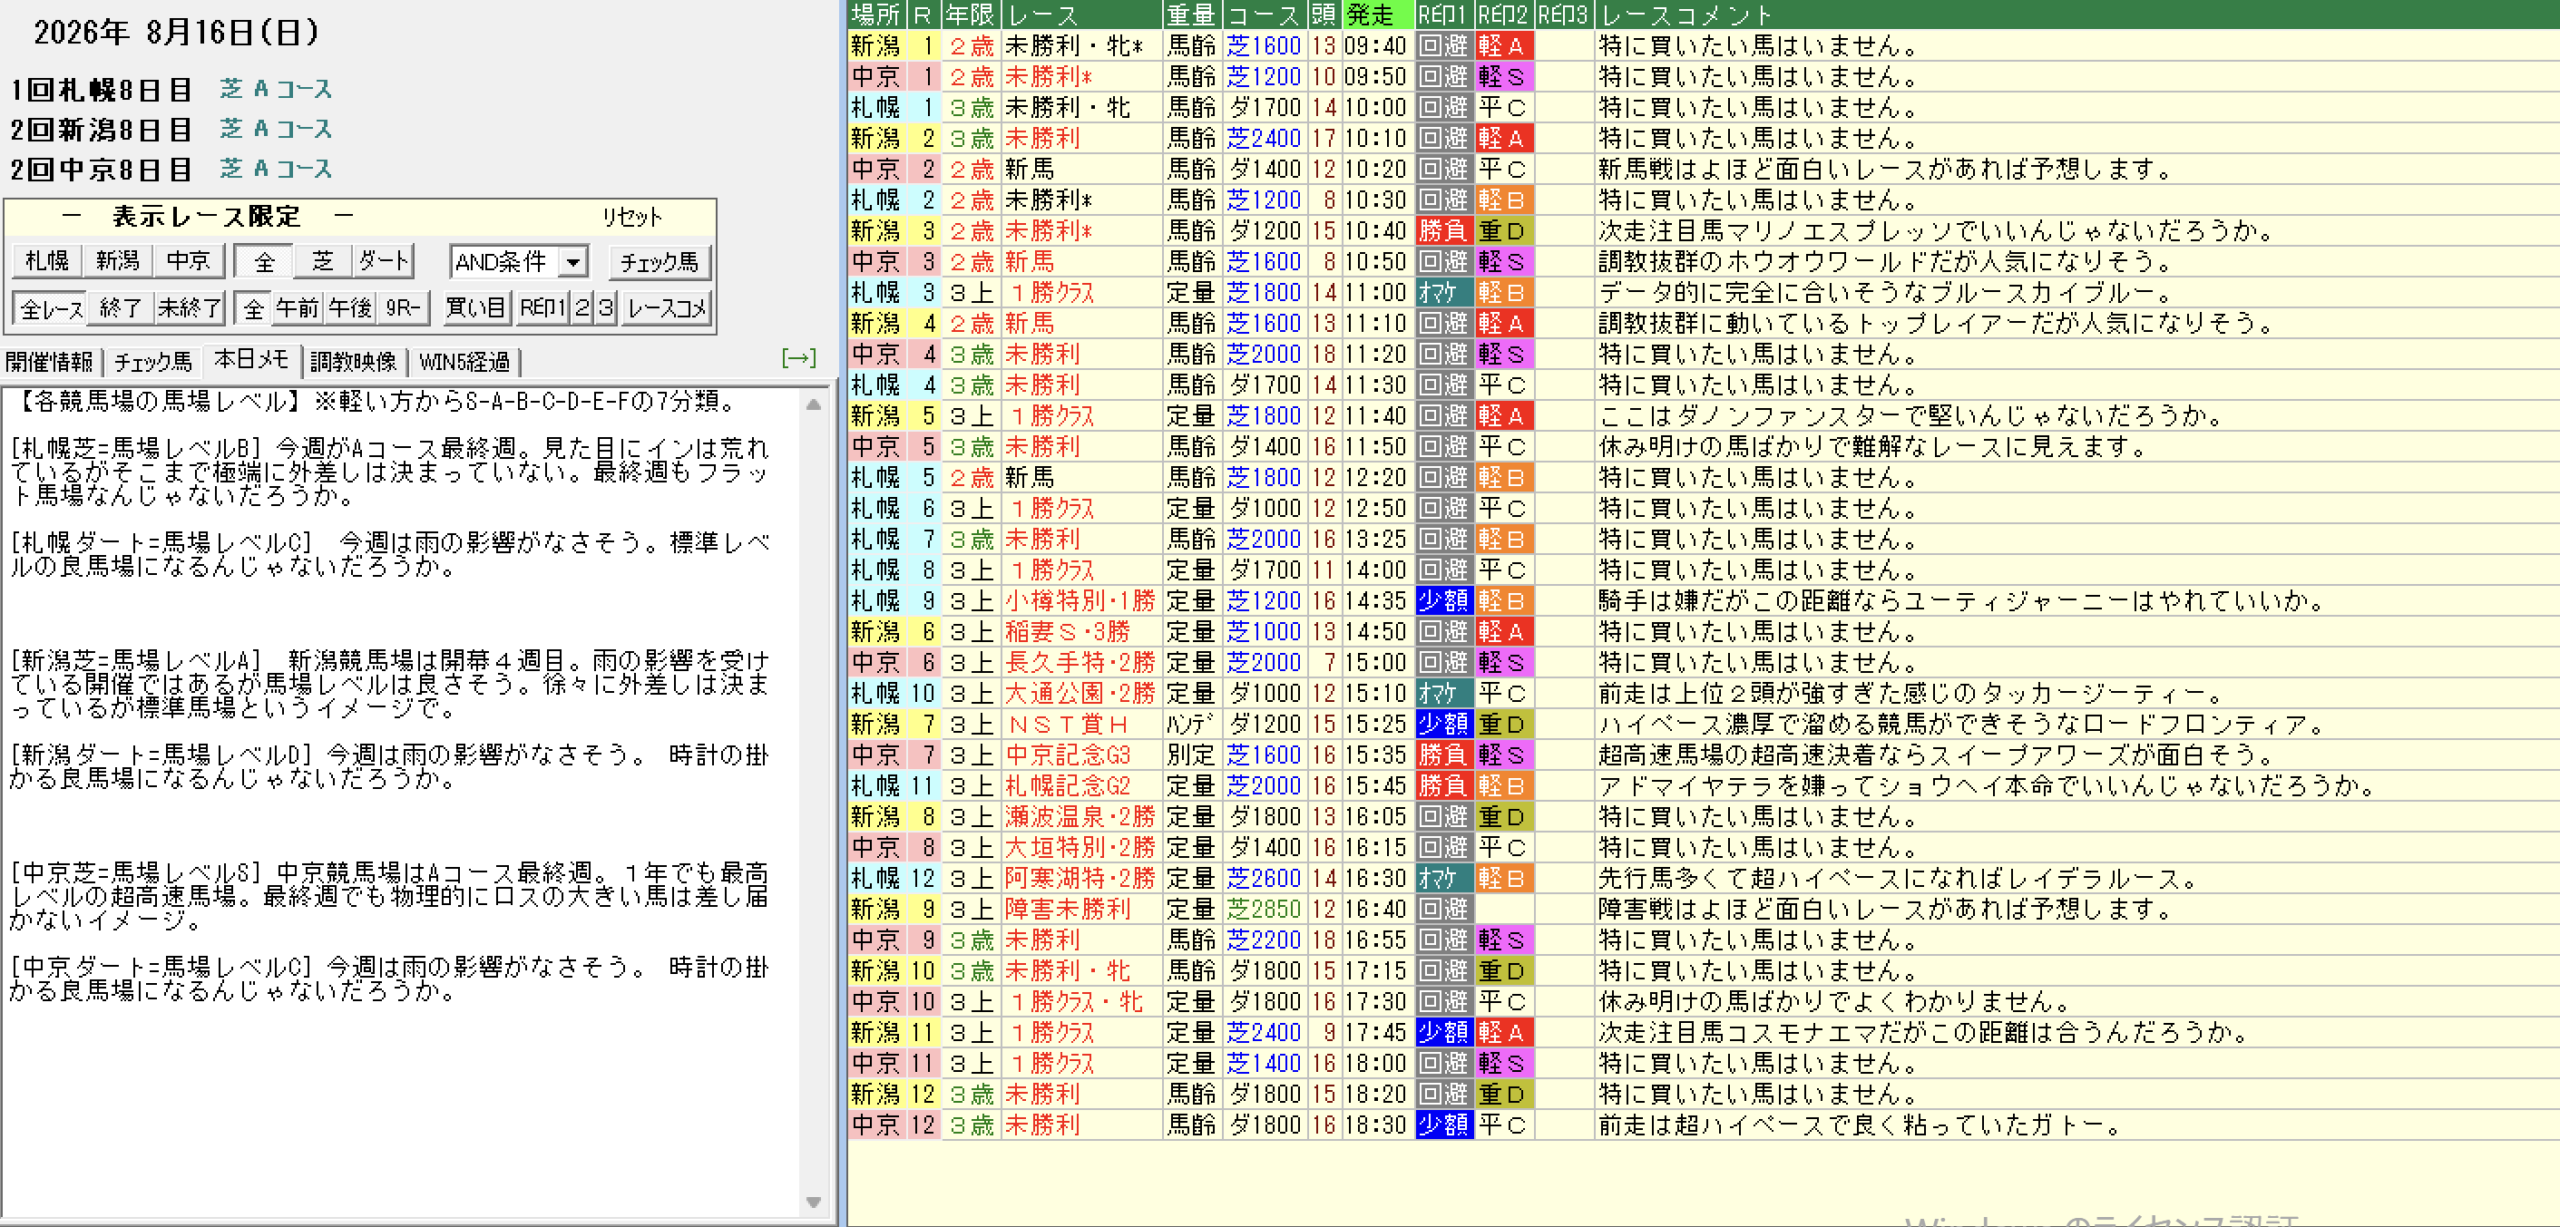Screen dimensions: 2560x1227
Task: Click the 少額 mark in ＮＳＴ賞 row
Action: (x=1444, y=724)
